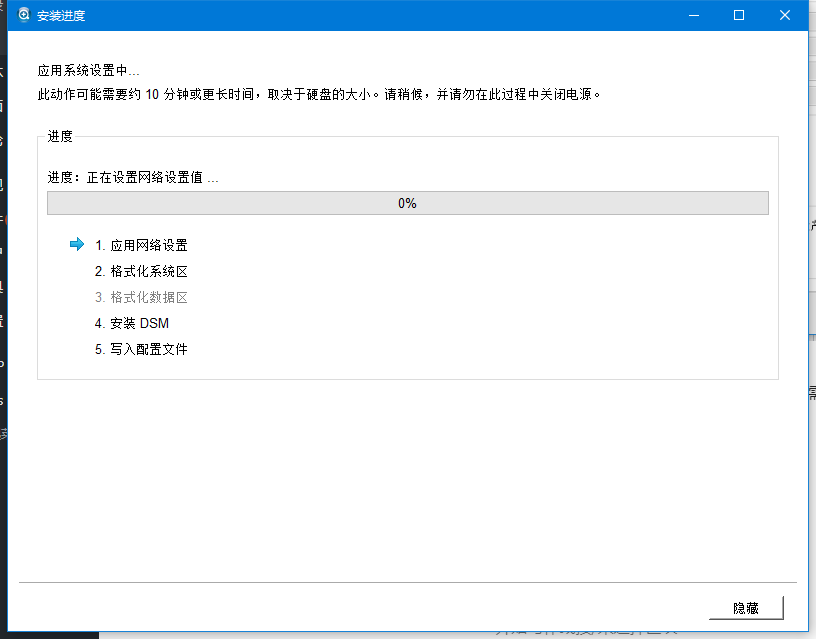The image size is (816, 639).
Task: Click the 0% progress bar
Action: pos(407,202)
